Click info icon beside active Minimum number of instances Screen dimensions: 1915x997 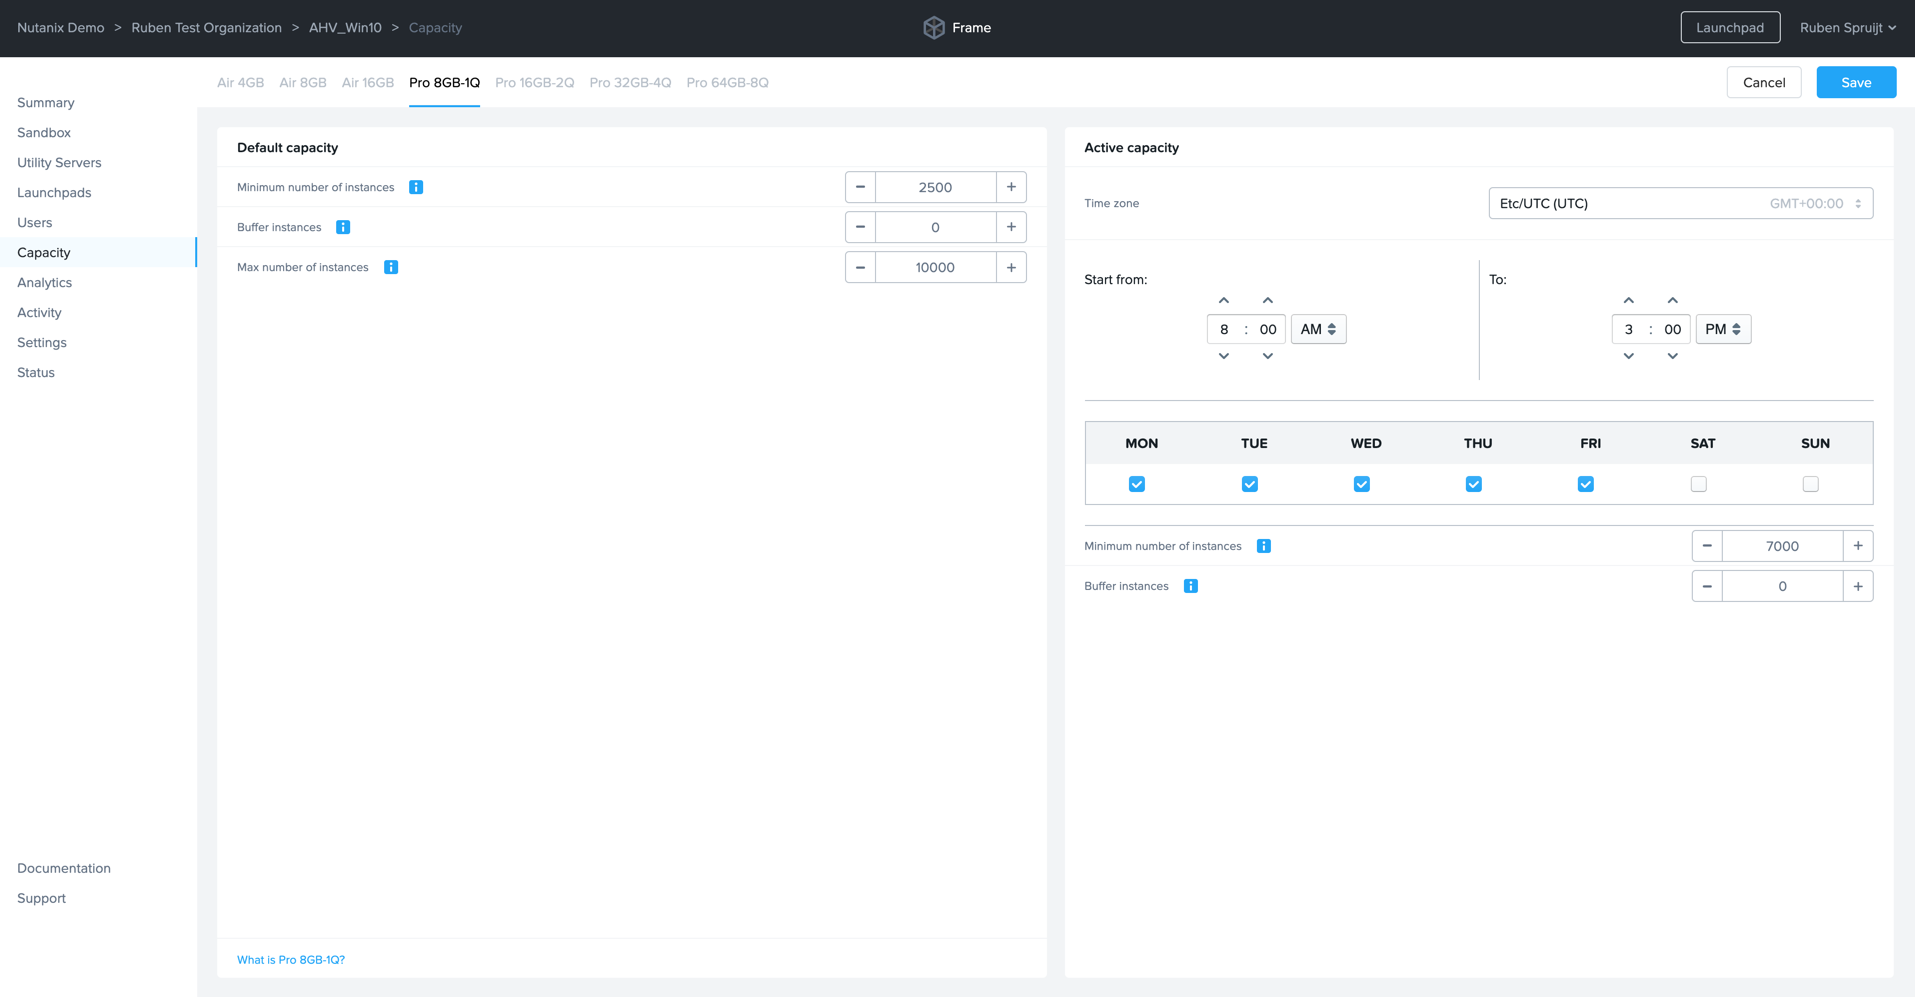pos(1264,546)
